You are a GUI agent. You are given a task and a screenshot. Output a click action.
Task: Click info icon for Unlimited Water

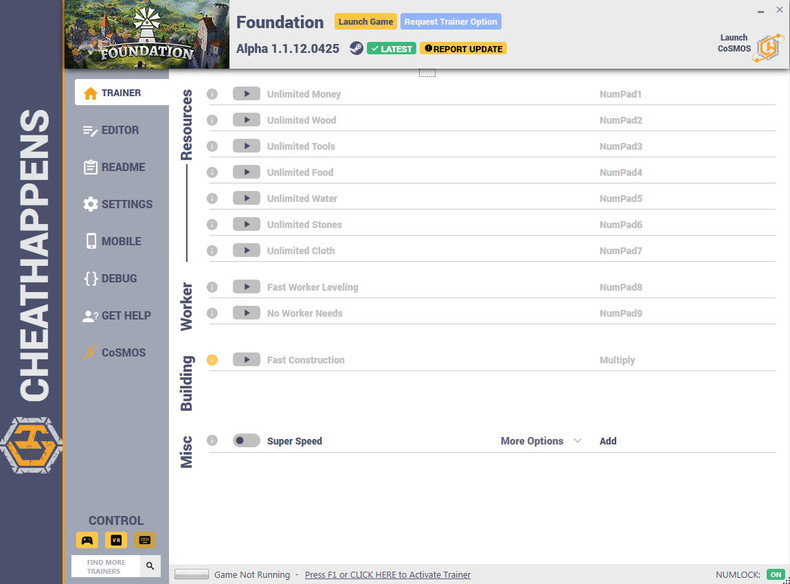tap(212, 199)
